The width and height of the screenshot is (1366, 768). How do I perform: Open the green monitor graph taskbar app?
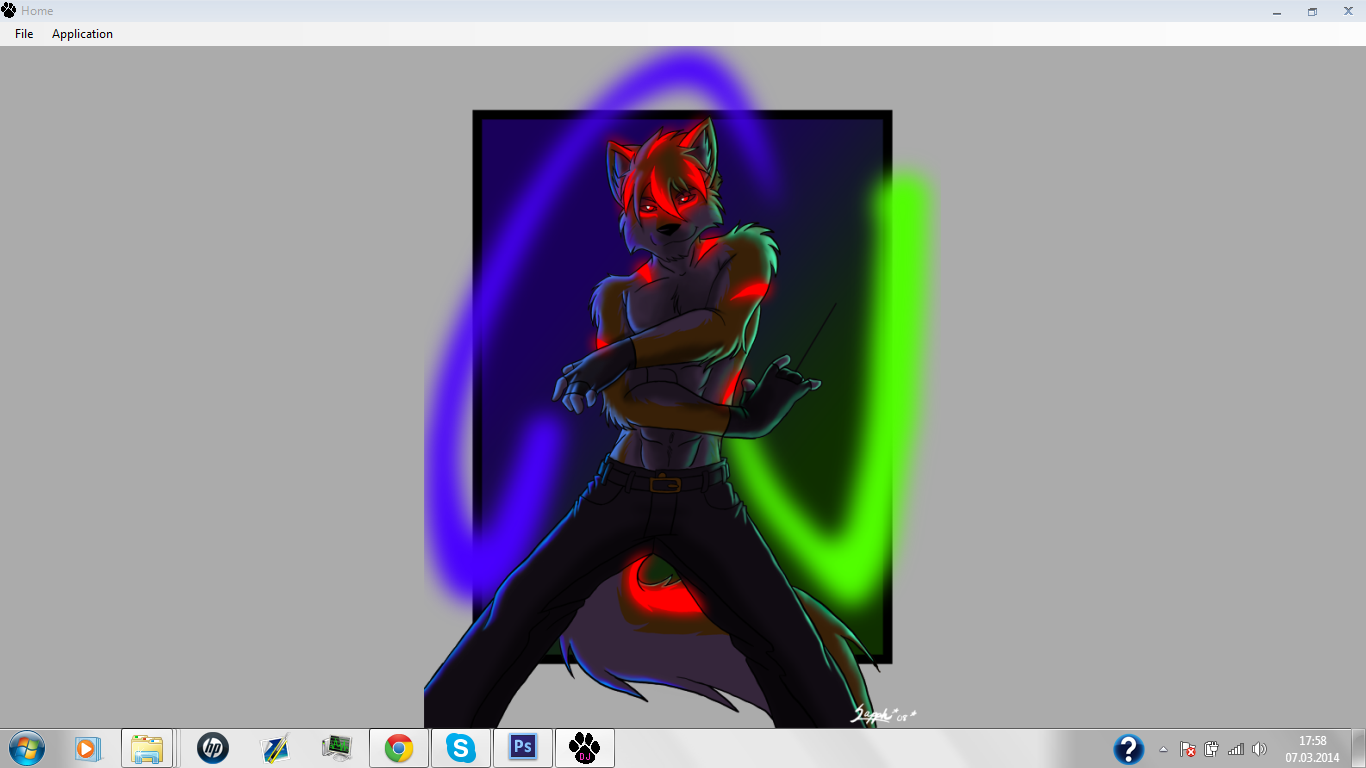tap(337, 748)
